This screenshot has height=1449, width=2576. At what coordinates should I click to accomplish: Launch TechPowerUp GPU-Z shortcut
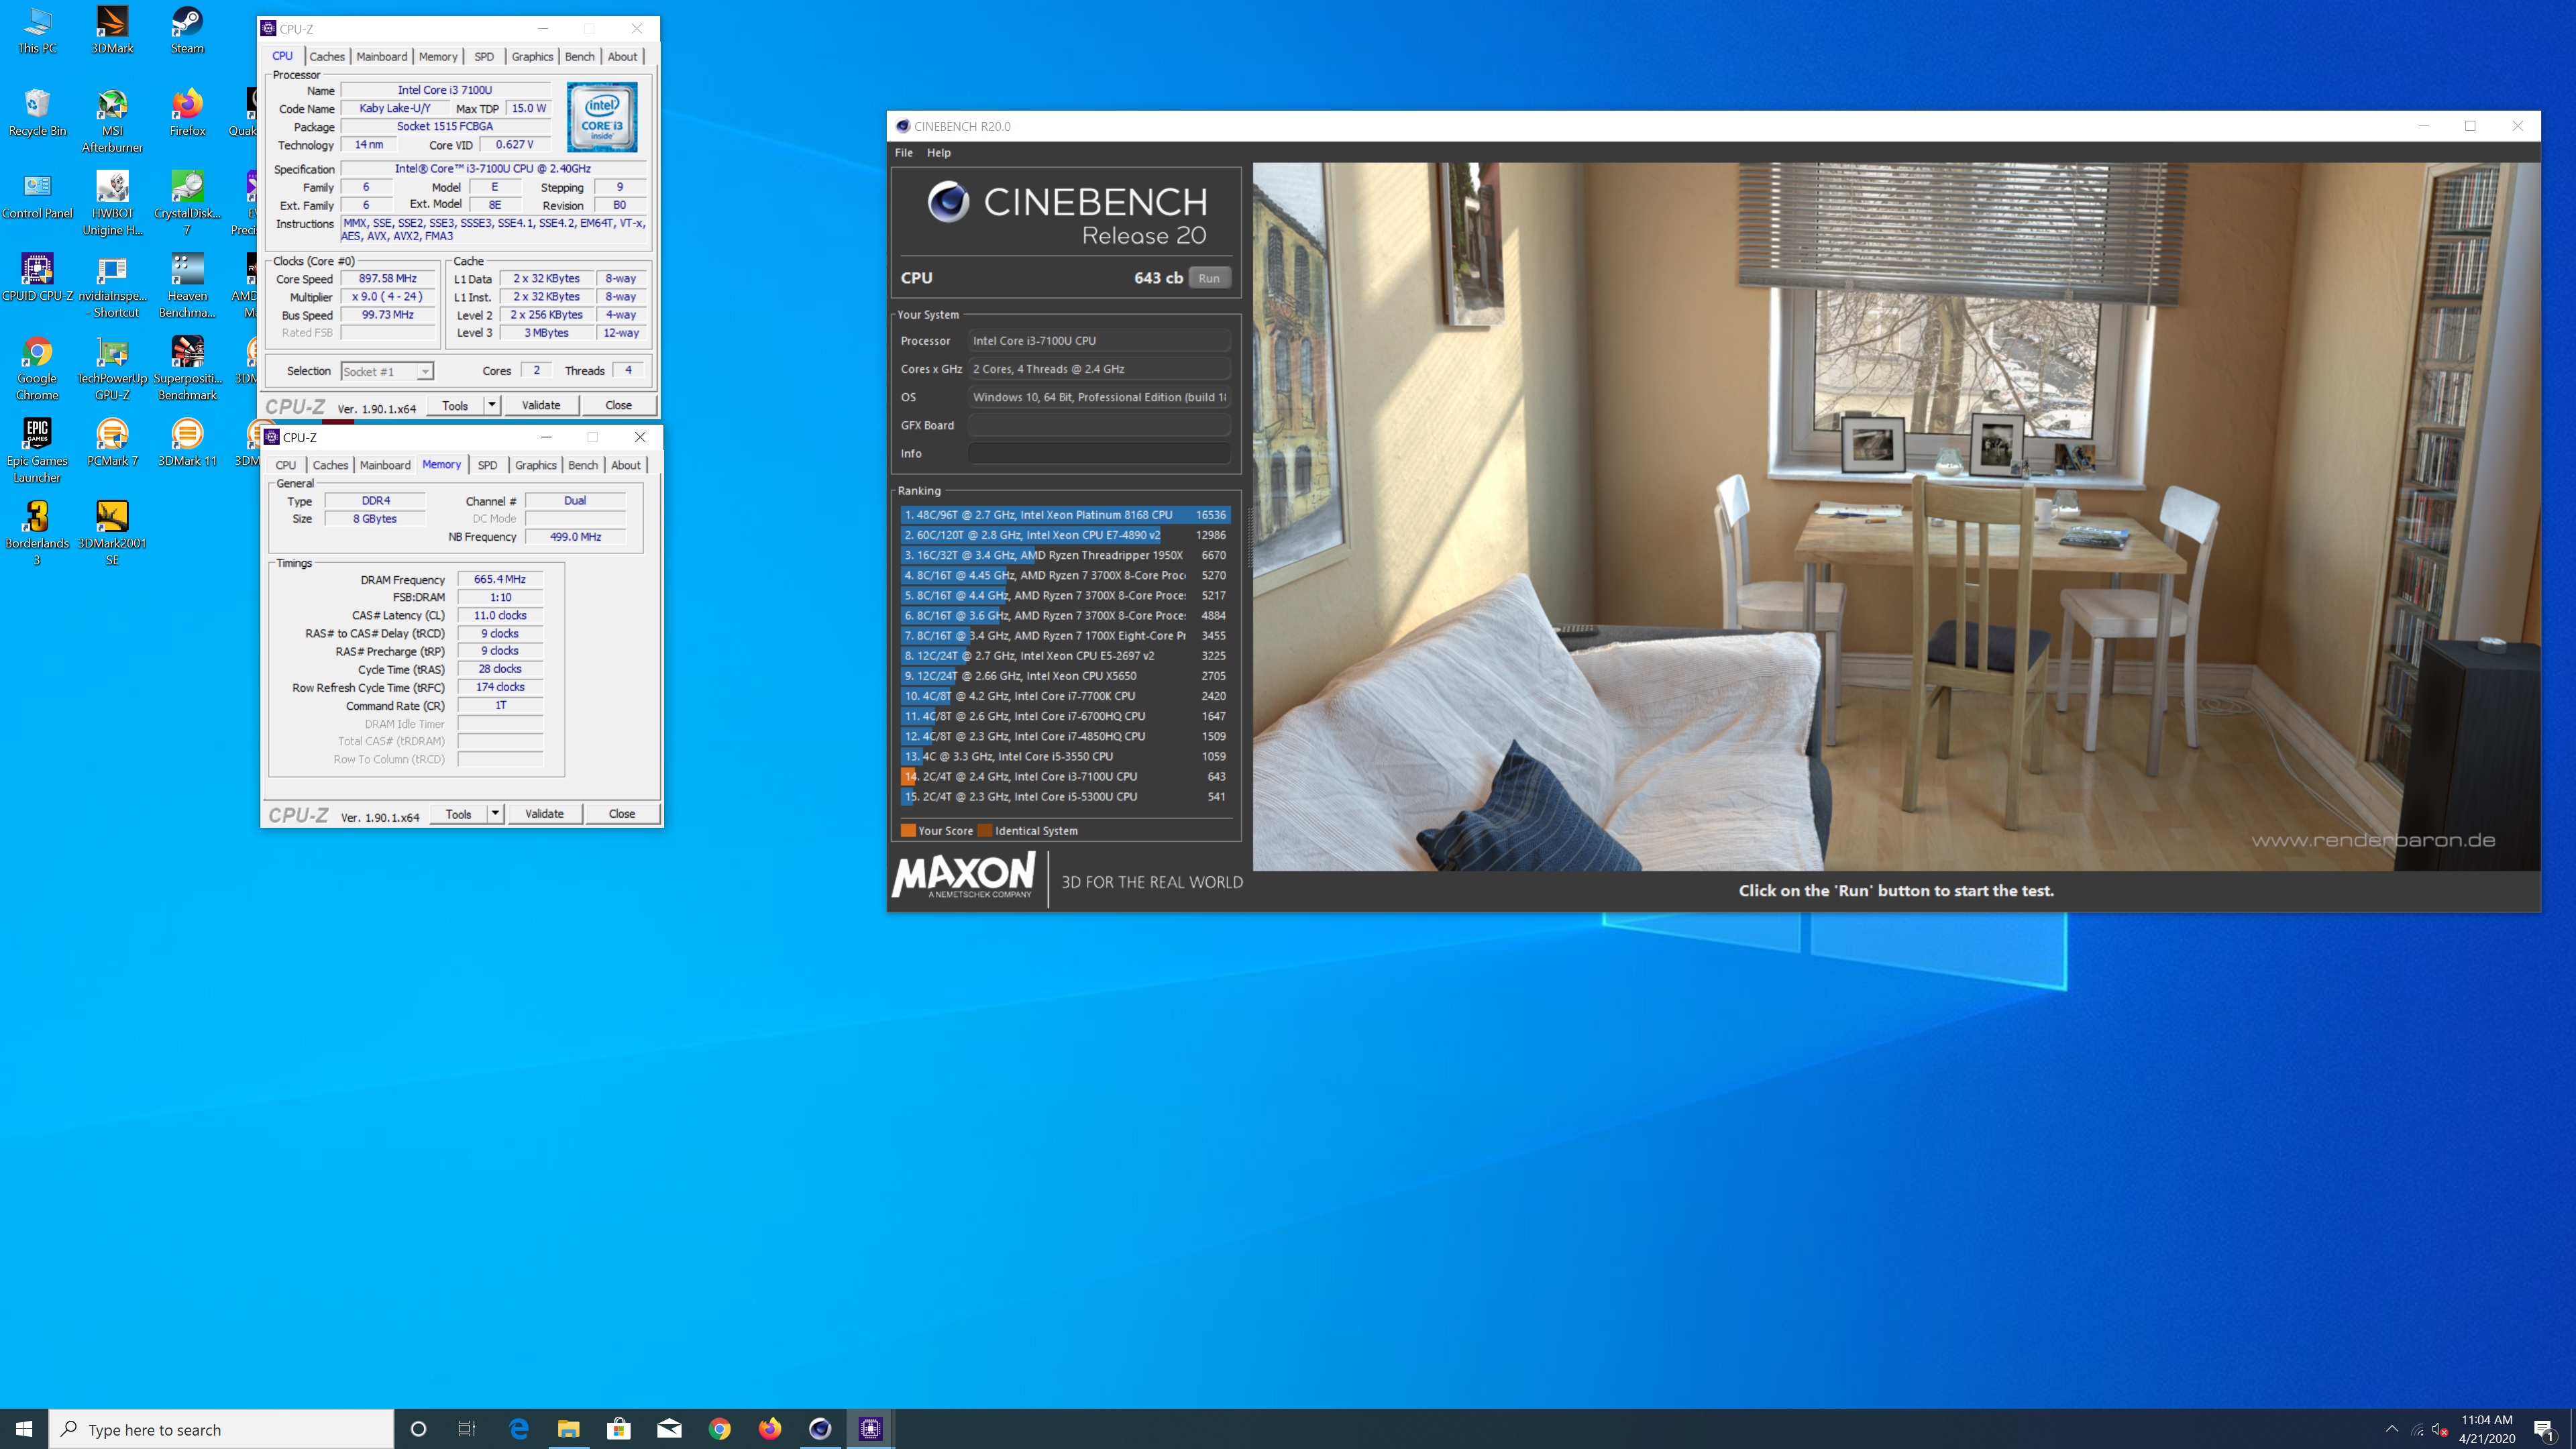pos(112,368)
